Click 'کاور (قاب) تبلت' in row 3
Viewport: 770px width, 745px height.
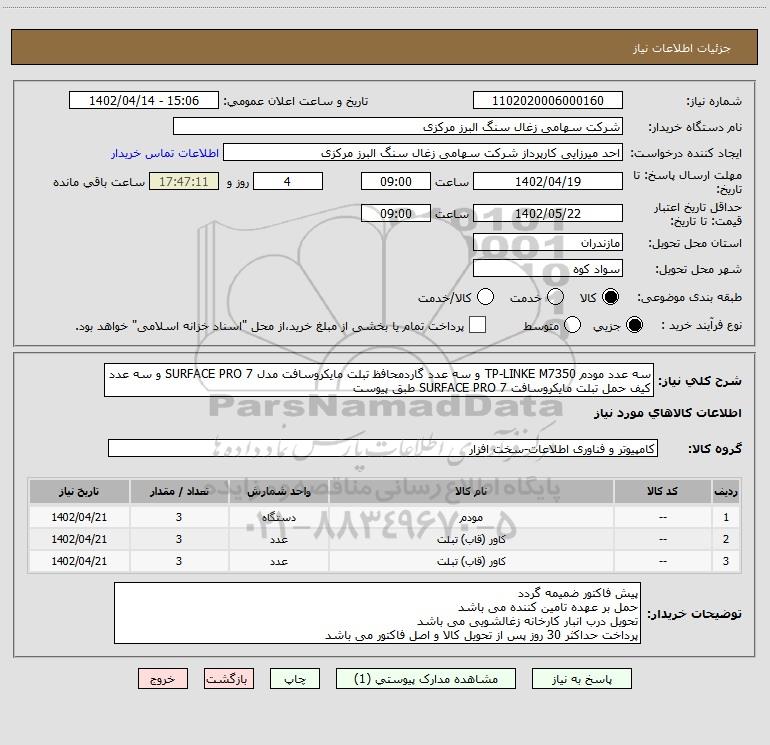(471, 561)
